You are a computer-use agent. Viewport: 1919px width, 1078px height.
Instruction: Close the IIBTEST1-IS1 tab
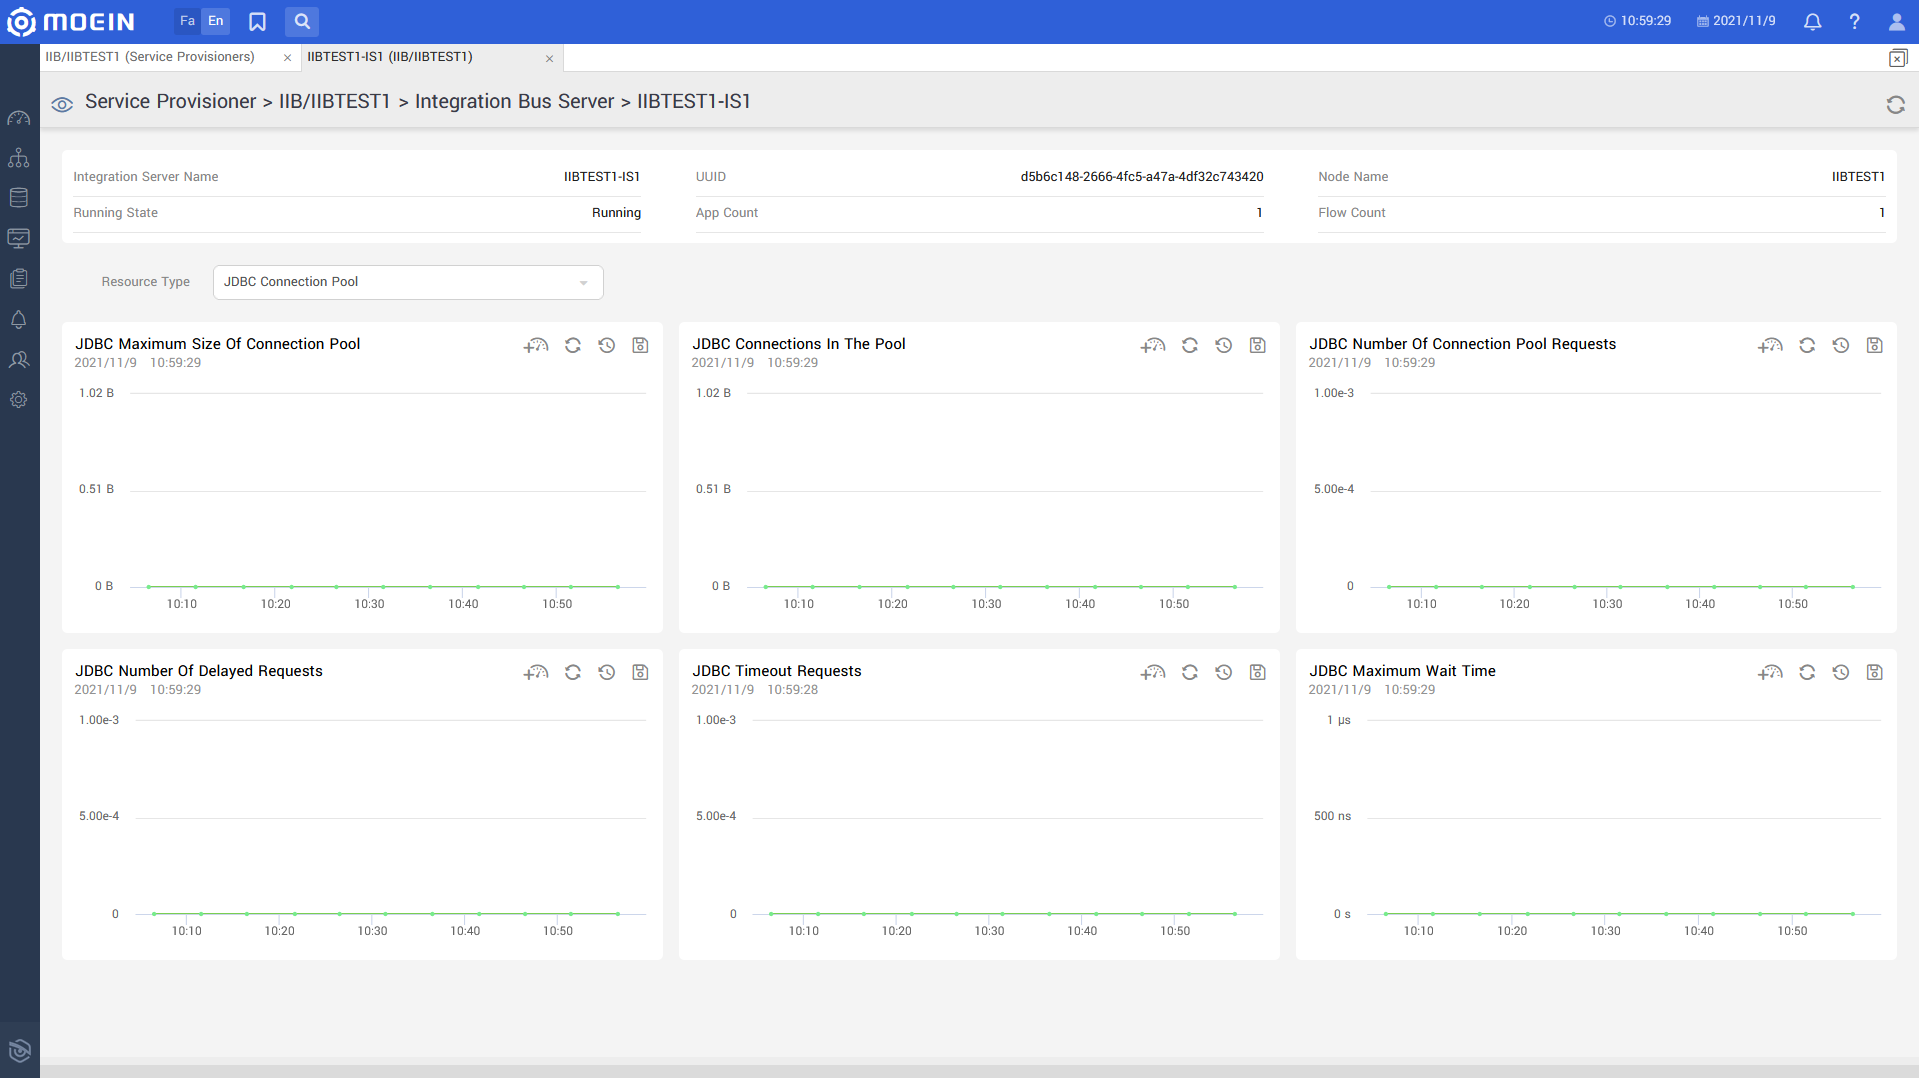[x=549, y=58]
